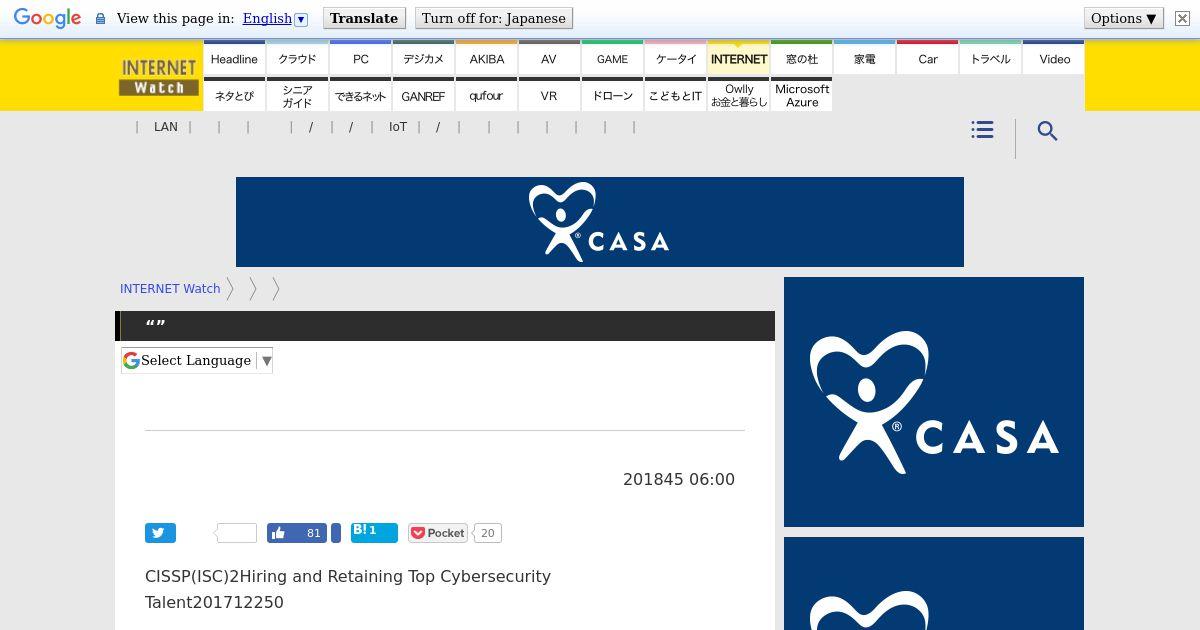Screen dimensions: 1200x630
Task: Open the こどもとIT tab
Action: (x=676, y=95)
